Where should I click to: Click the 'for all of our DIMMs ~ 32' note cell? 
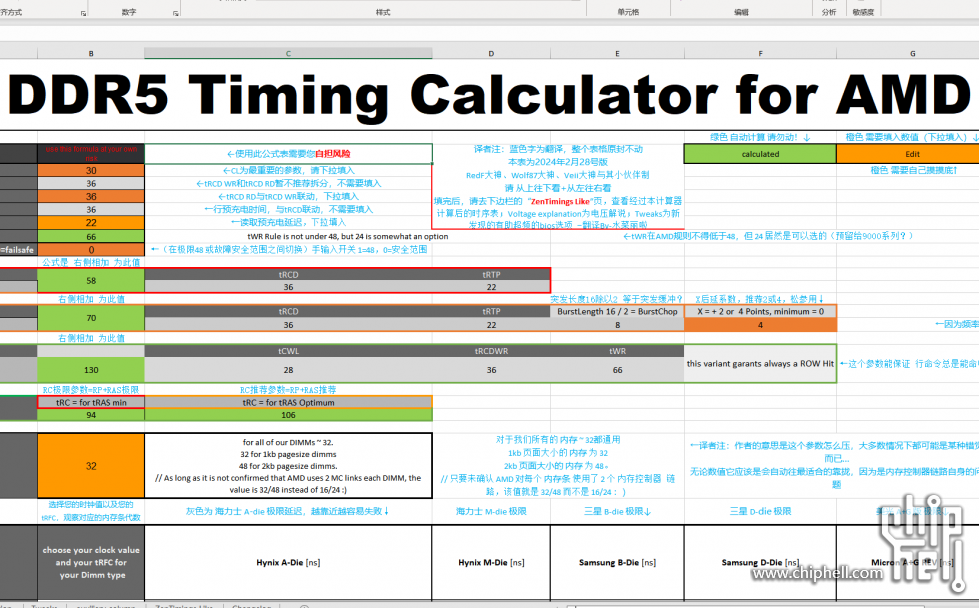288,466
